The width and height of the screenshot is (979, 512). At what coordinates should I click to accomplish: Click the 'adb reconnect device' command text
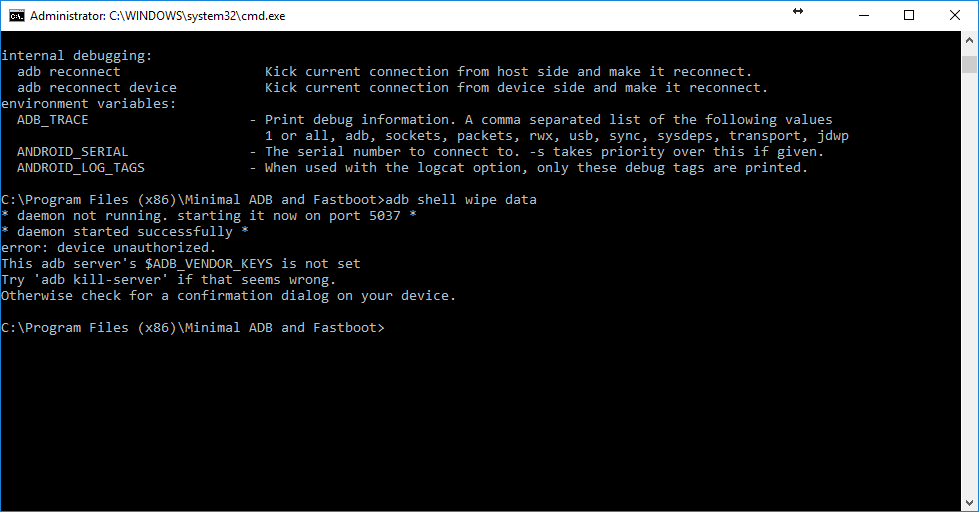[97, 88]
